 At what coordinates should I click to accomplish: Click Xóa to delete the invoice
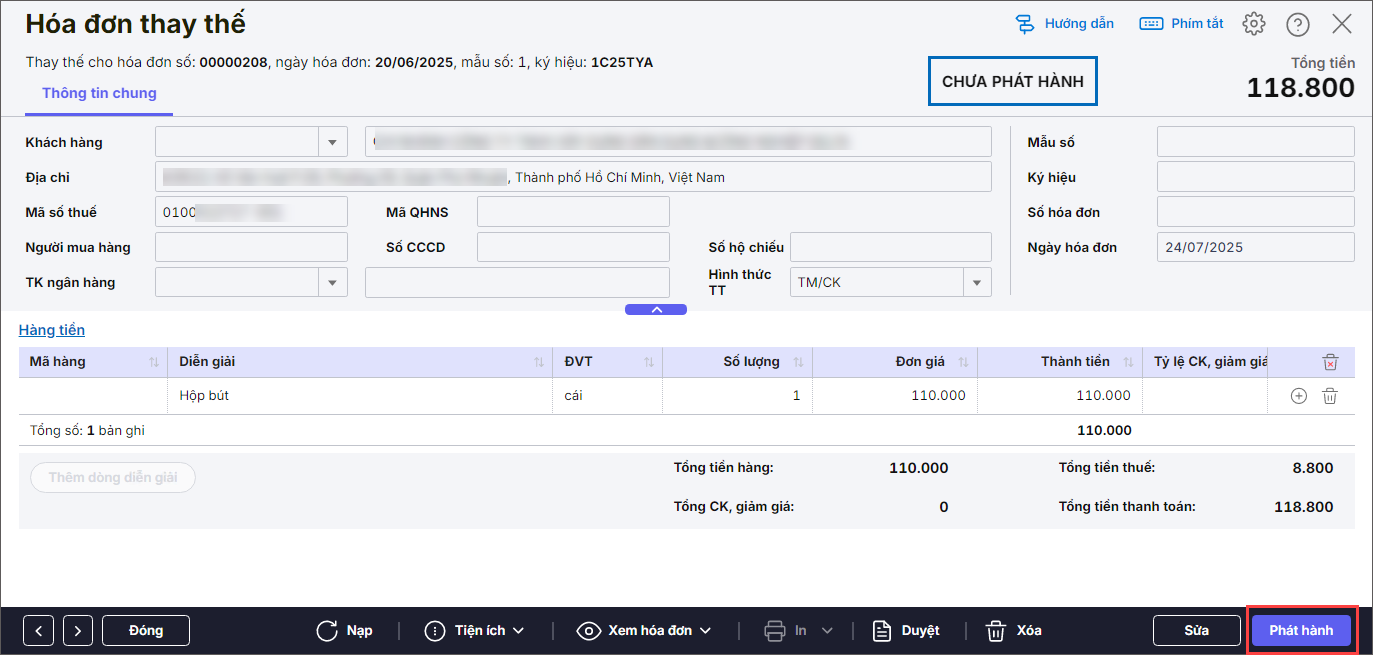(x=1014, y=631)
